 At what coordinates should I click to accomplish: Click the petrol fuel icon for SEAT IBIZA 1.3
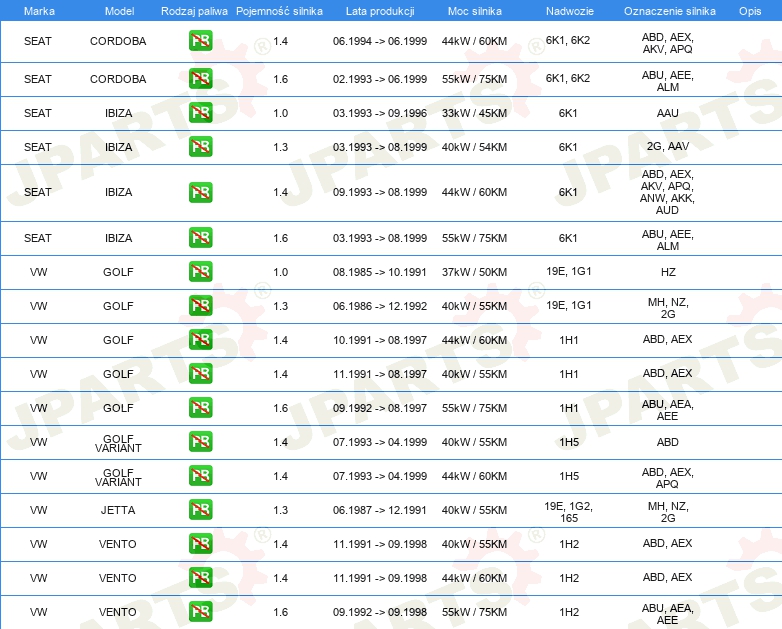[x=200, y=147]
